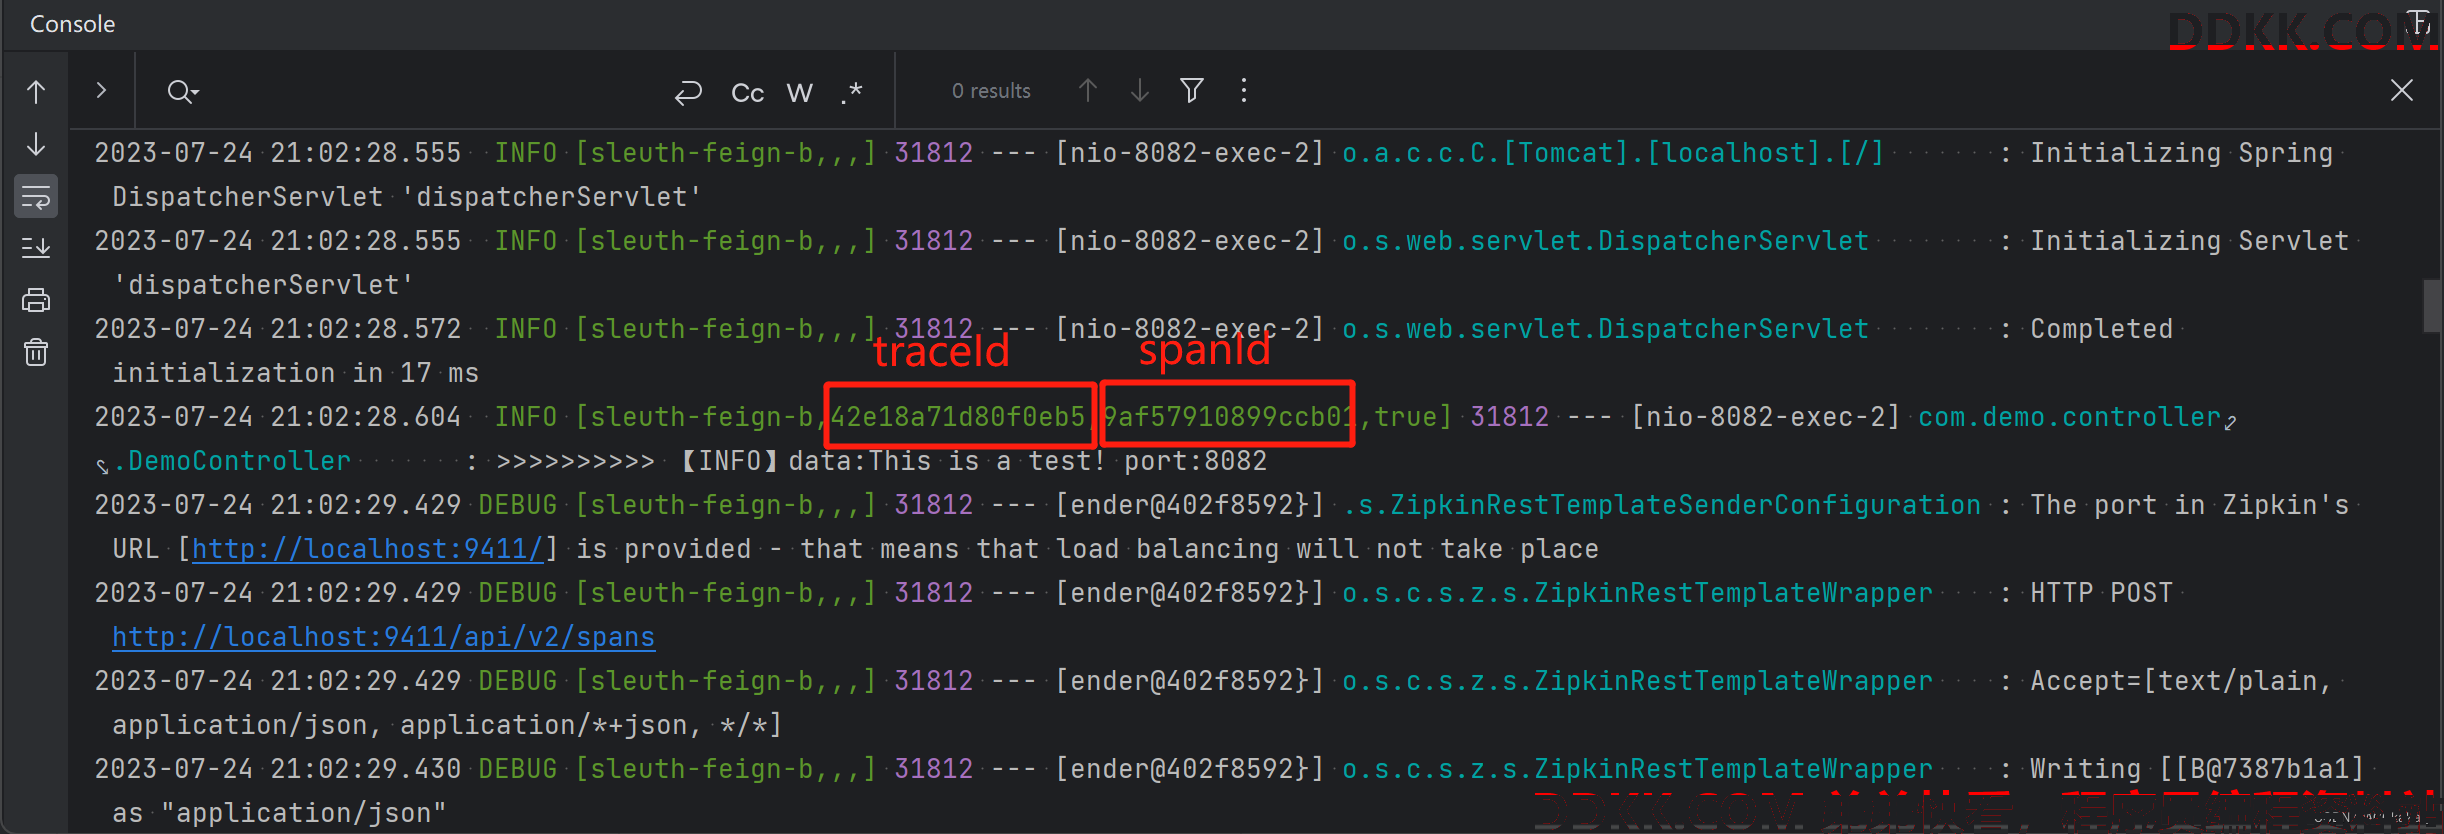Click the 'Writing [[B@7387b1a1]' message
Viewport: 2444px width, 834px height.
(x=2197, y=769)
